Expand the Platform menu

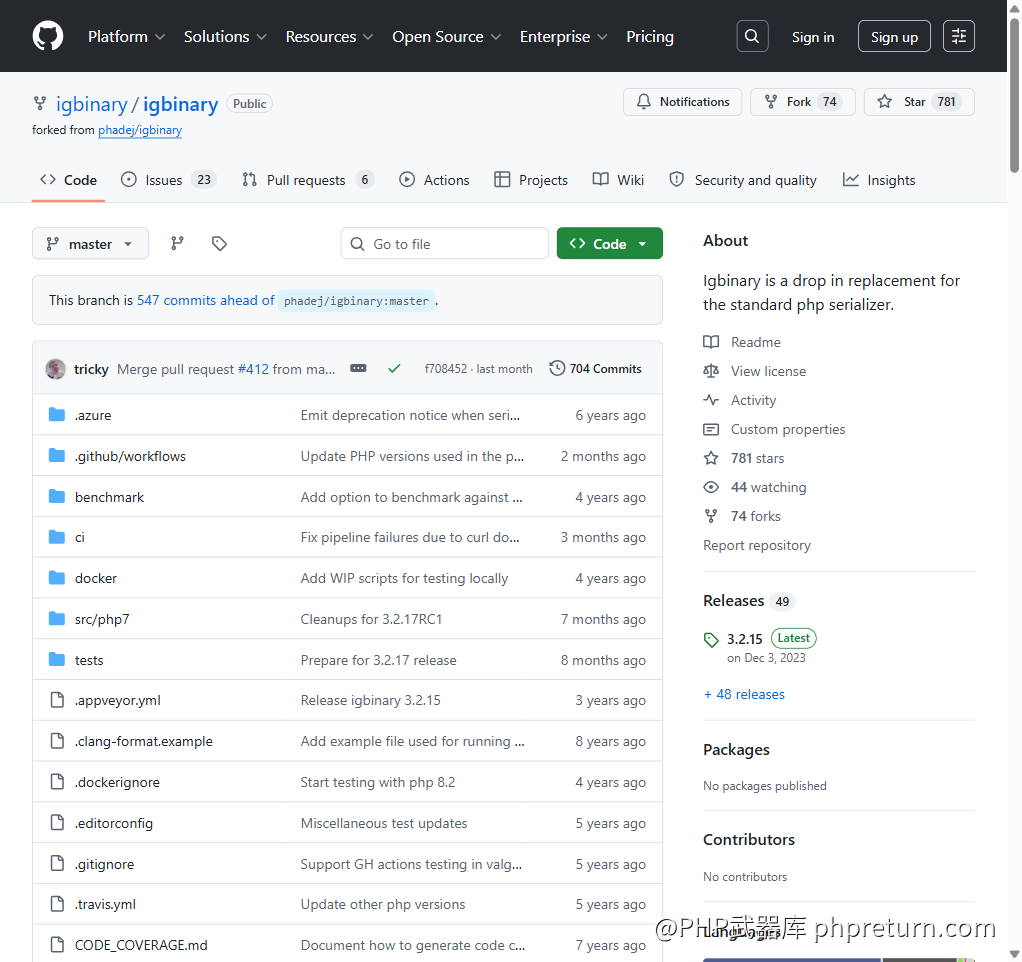[x=126, y=36]
